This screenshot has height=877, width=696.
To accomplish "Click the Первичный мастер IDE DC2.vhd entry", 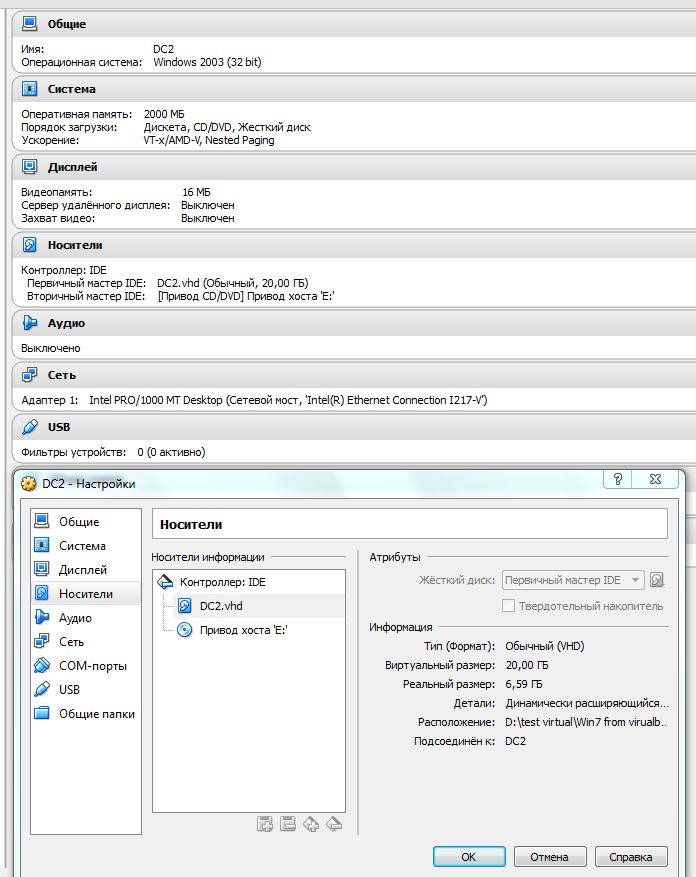I will click(x=232, y=283).
